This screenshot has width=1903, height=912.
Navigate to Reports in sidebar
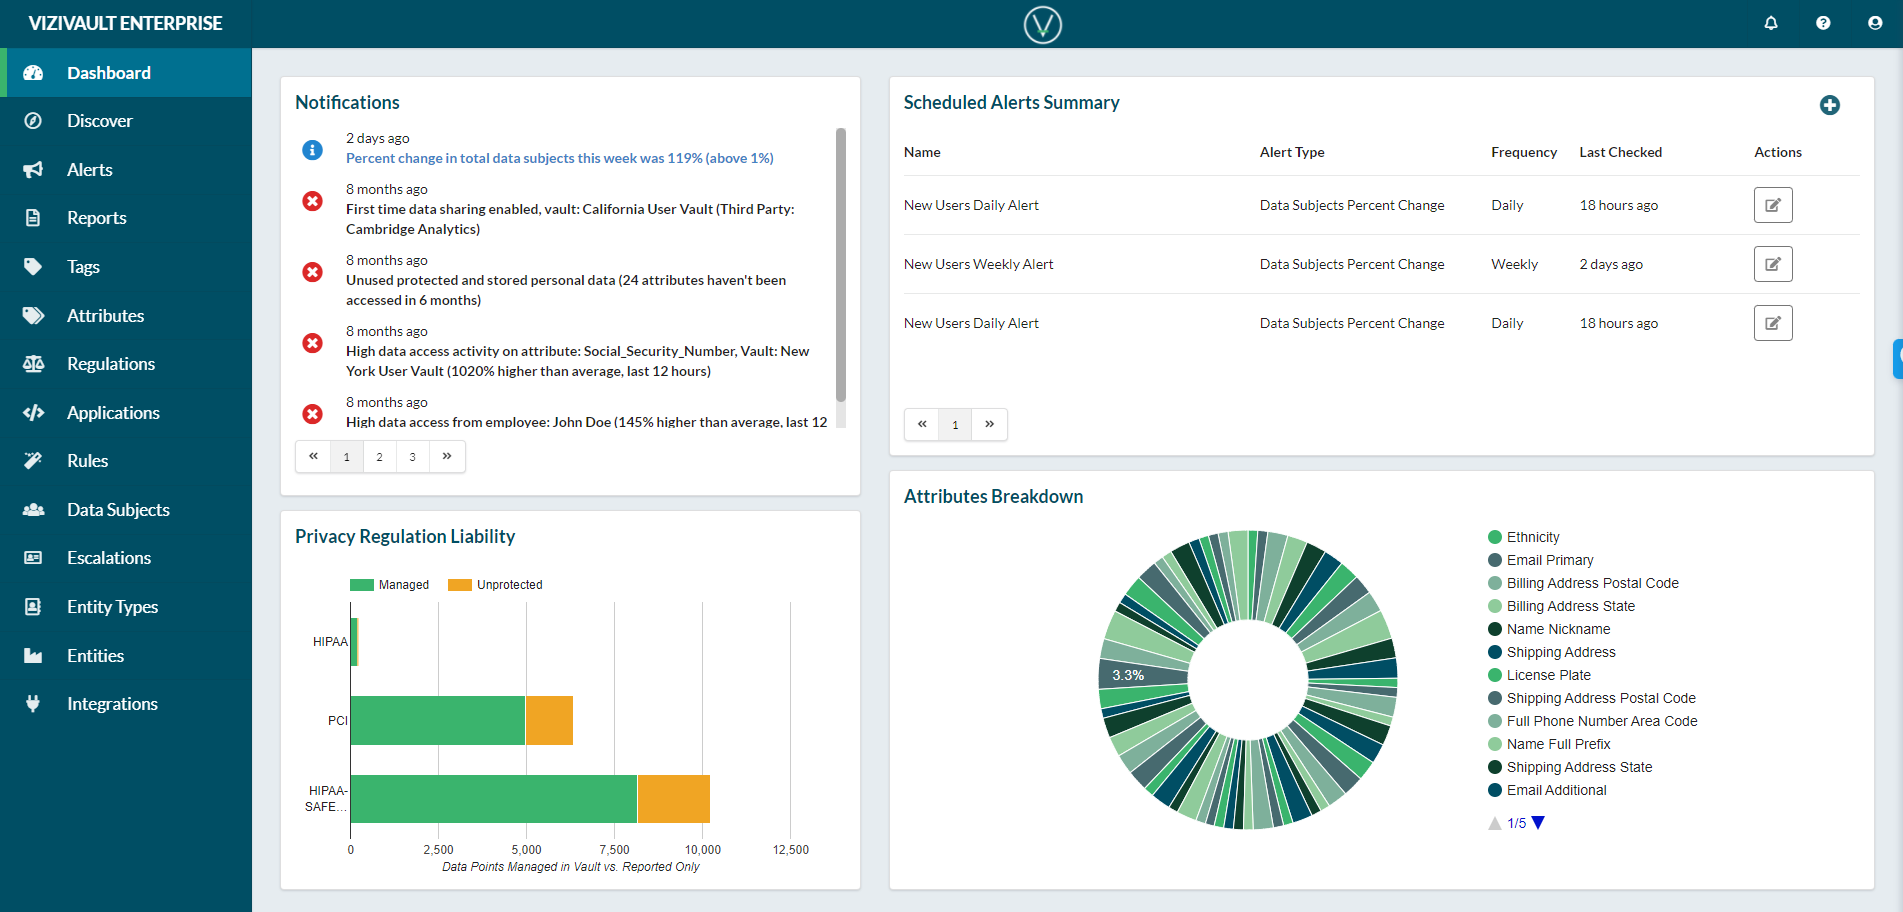pos(96,218)
